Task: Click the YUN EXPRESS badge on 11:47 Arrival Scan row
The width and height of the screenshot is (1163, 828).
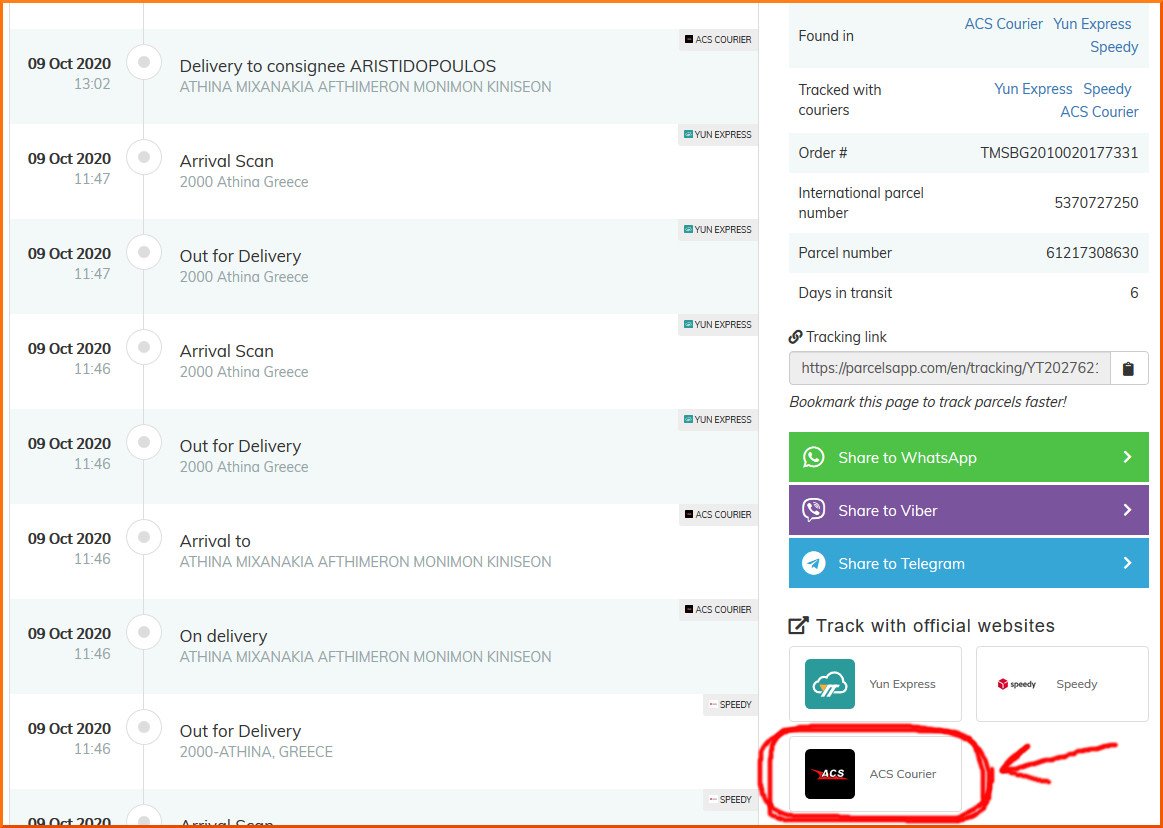Action: (x=717, y=134)
